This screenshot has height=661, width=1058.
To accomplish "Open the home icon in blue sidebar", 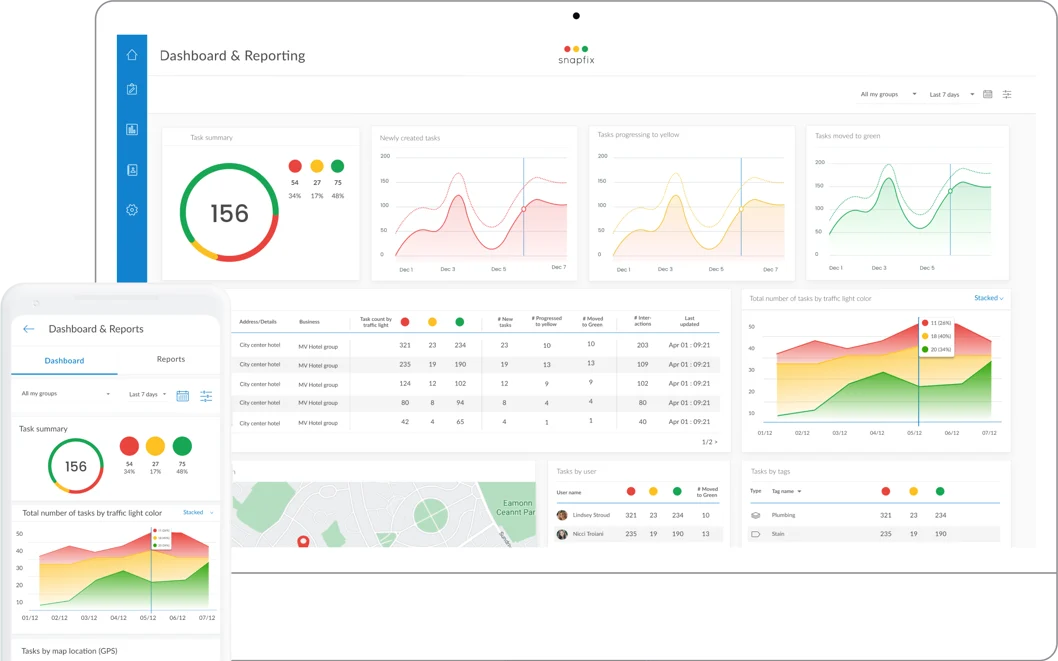I will [x=132, y=55].
